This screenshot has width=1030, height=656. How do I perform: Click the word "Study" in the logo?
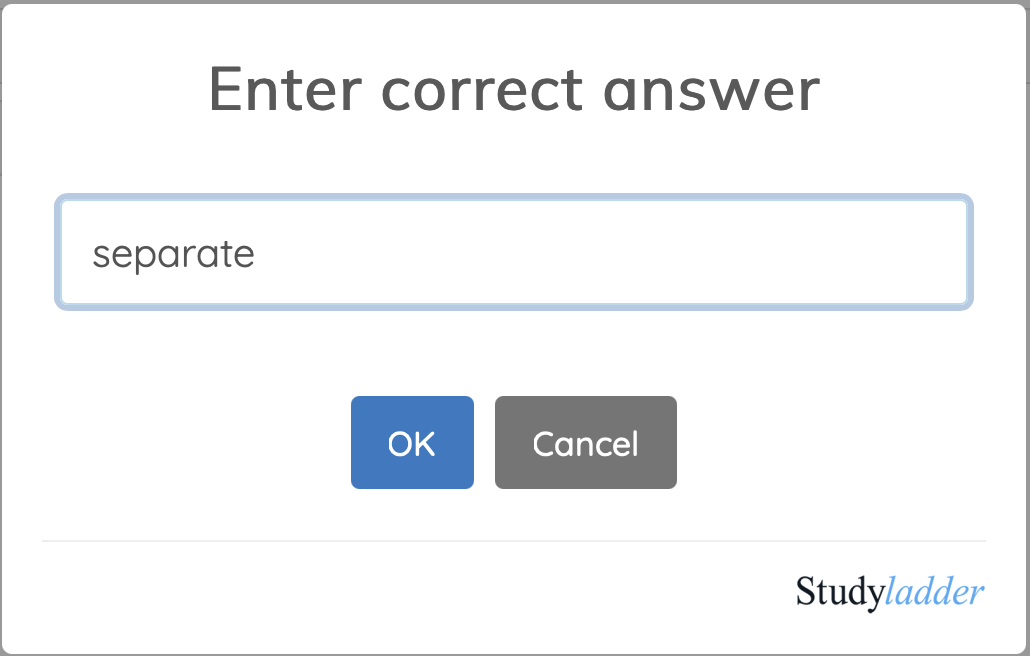(840, 591)
